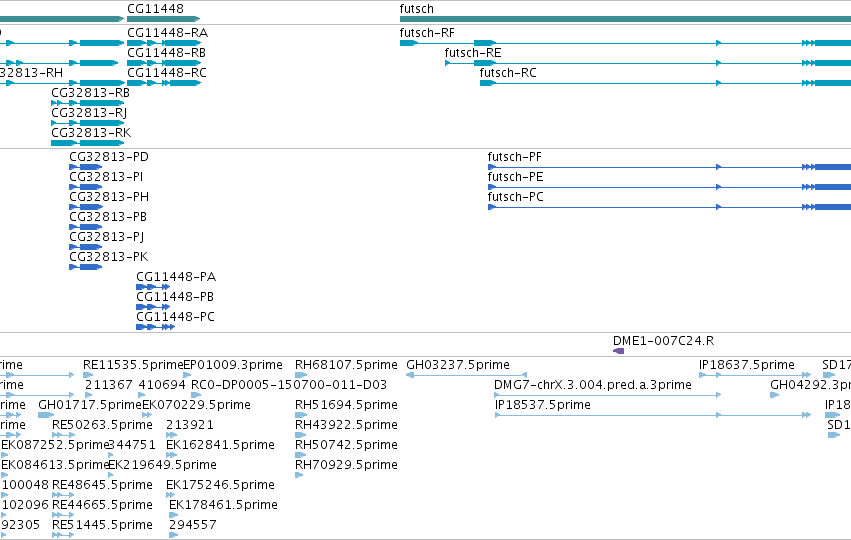
Task: Click the CG11448 gene bar glyph
Action: tap(163, 19)
